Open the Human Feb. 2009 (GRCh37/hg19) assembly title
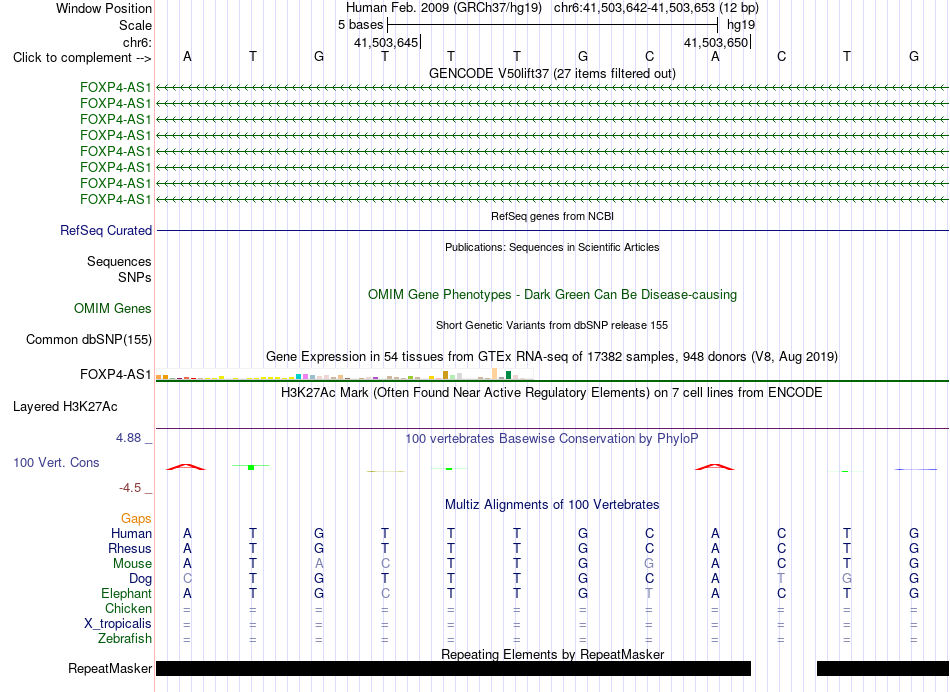 tap(444, 8)
